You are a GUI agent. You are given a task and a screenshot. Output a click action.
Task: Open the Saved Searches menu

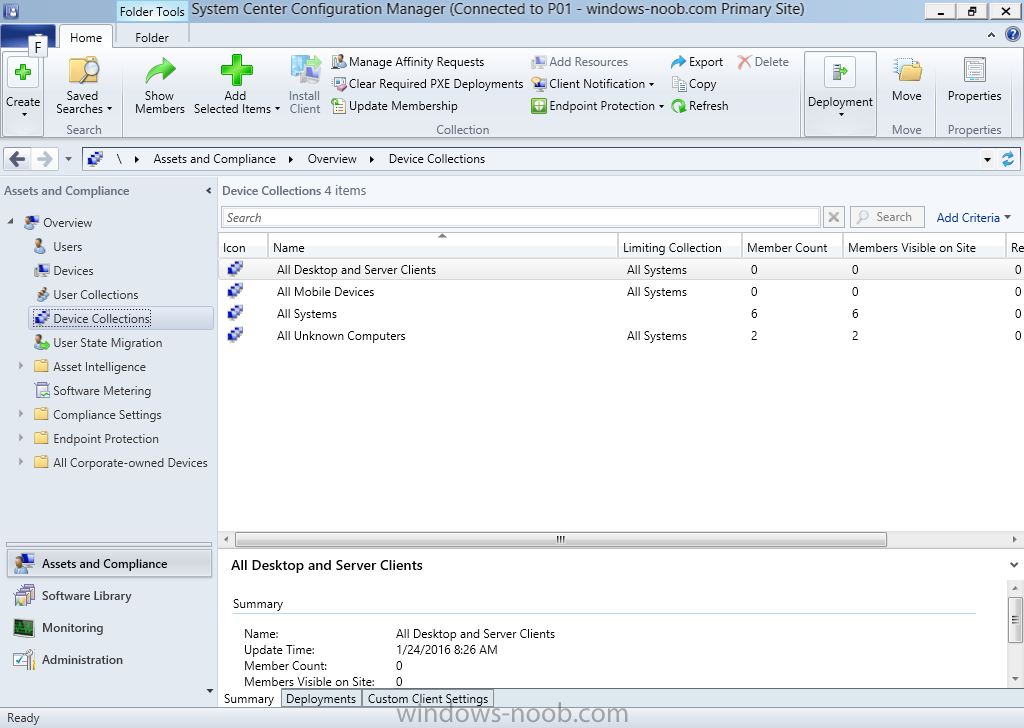pyautogui.click(x=84, y=87)
